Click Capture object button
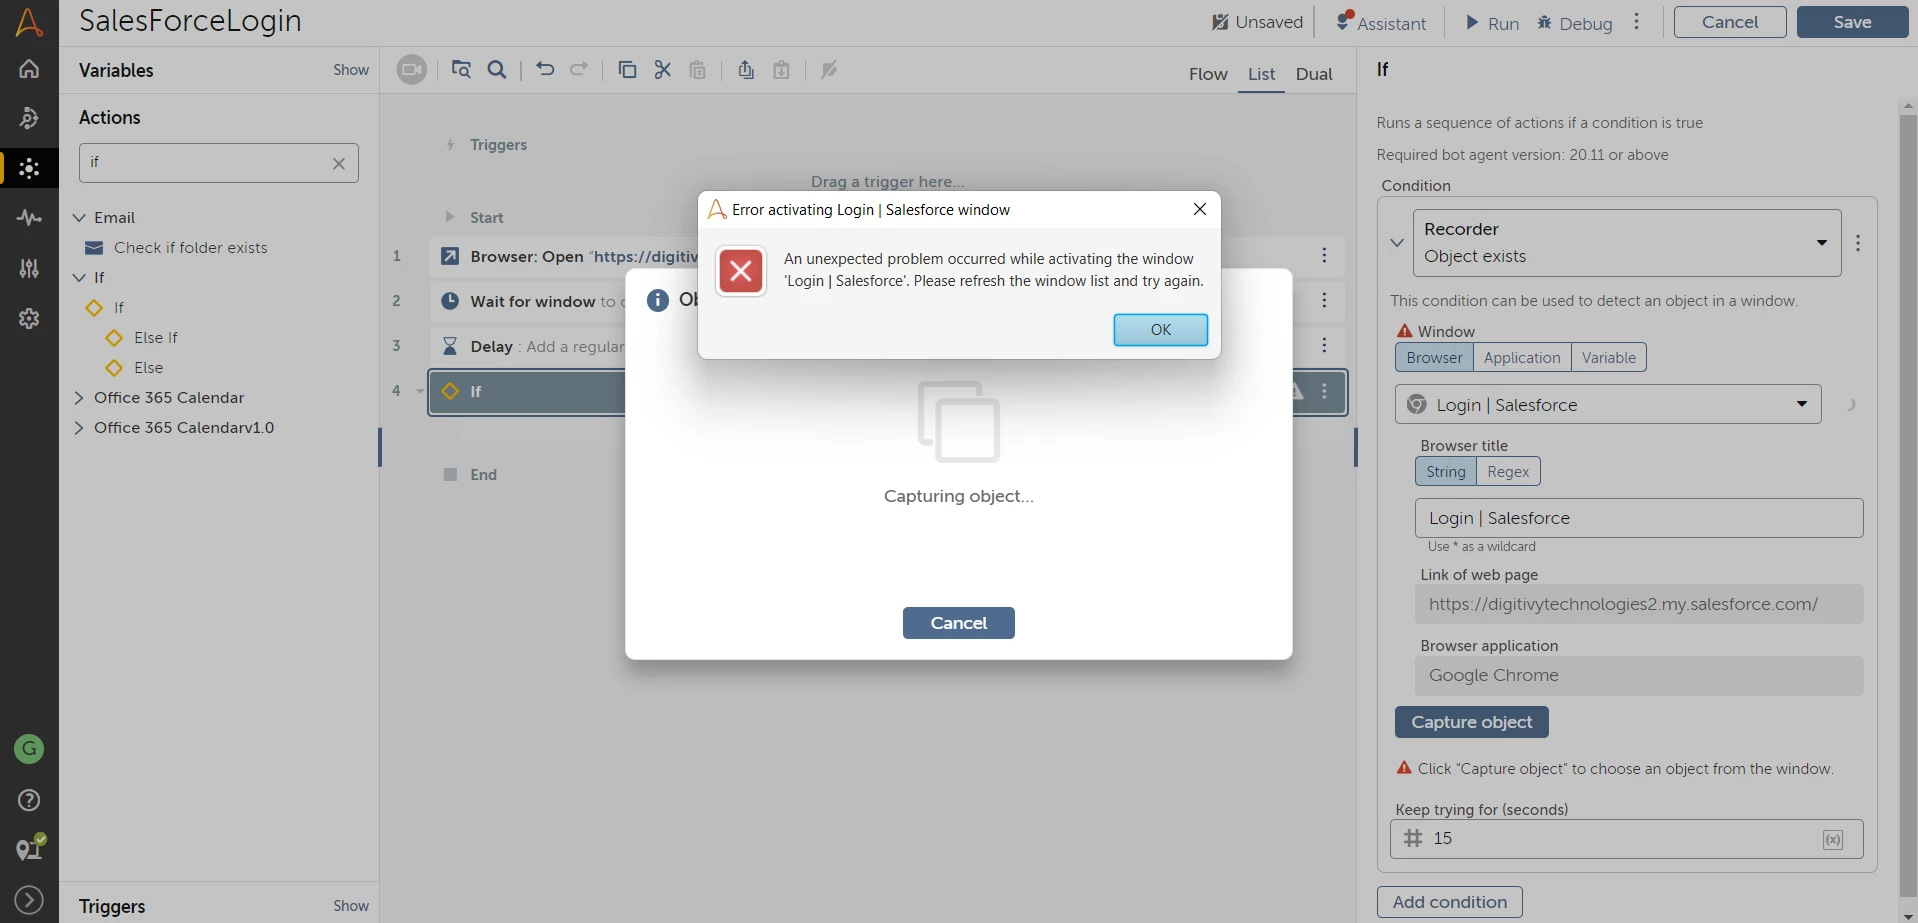 (x=1471, y=722)
